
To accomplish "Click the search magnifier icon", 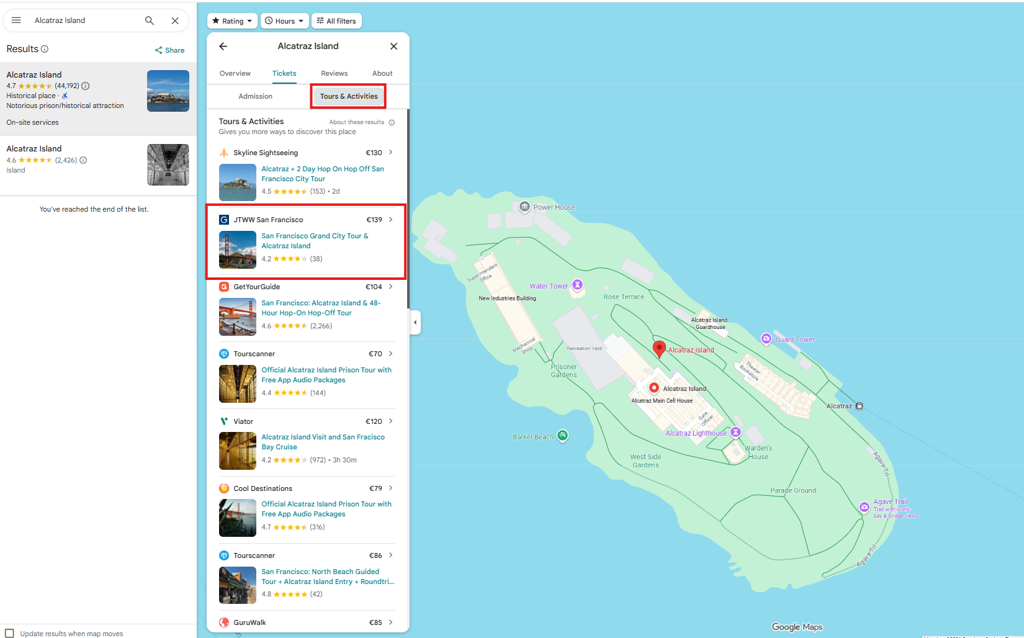I will pos(150,20).
